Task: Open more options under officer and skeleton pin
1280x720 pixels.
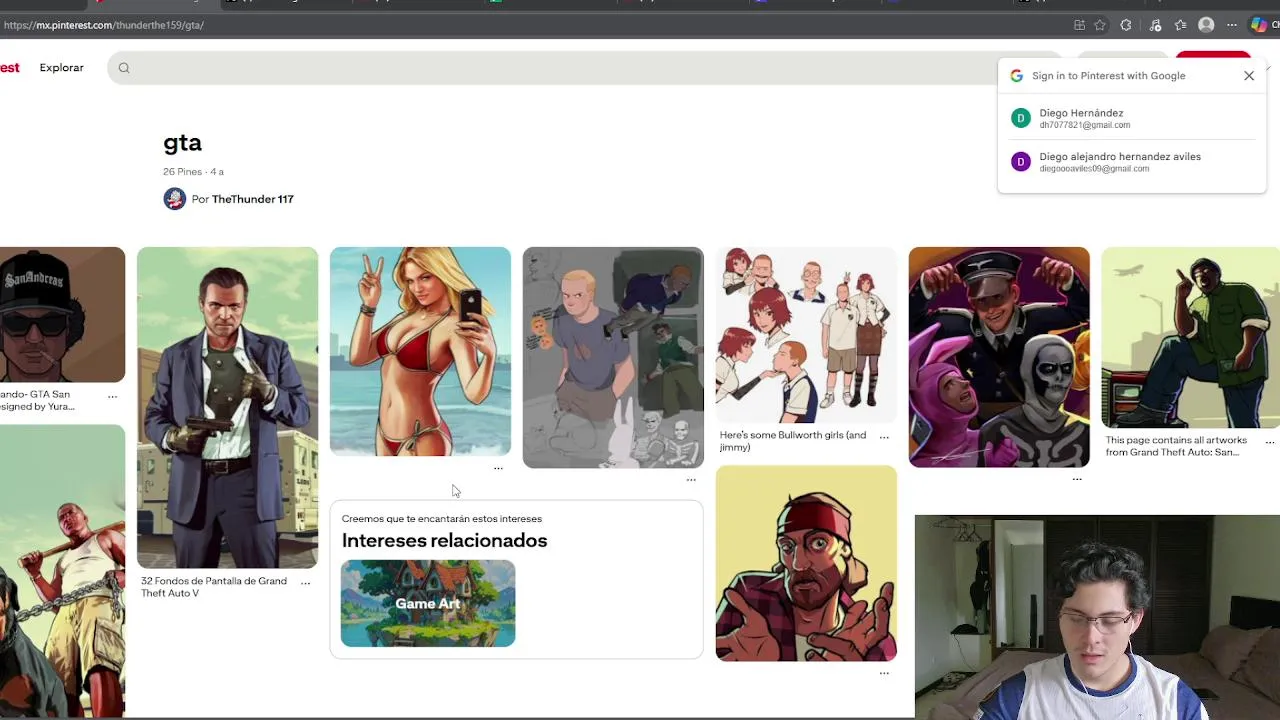Action: tap(1077, 479)
